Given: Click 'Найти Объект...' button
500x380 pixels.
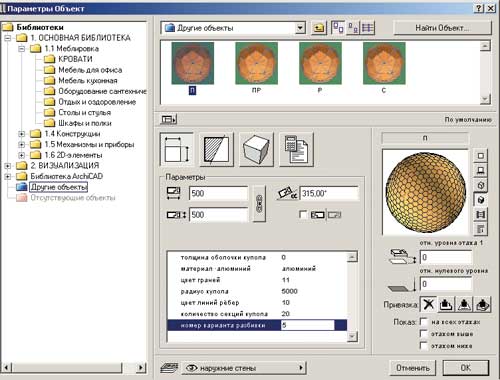Looking at the screenshot, I should point(442,28).
